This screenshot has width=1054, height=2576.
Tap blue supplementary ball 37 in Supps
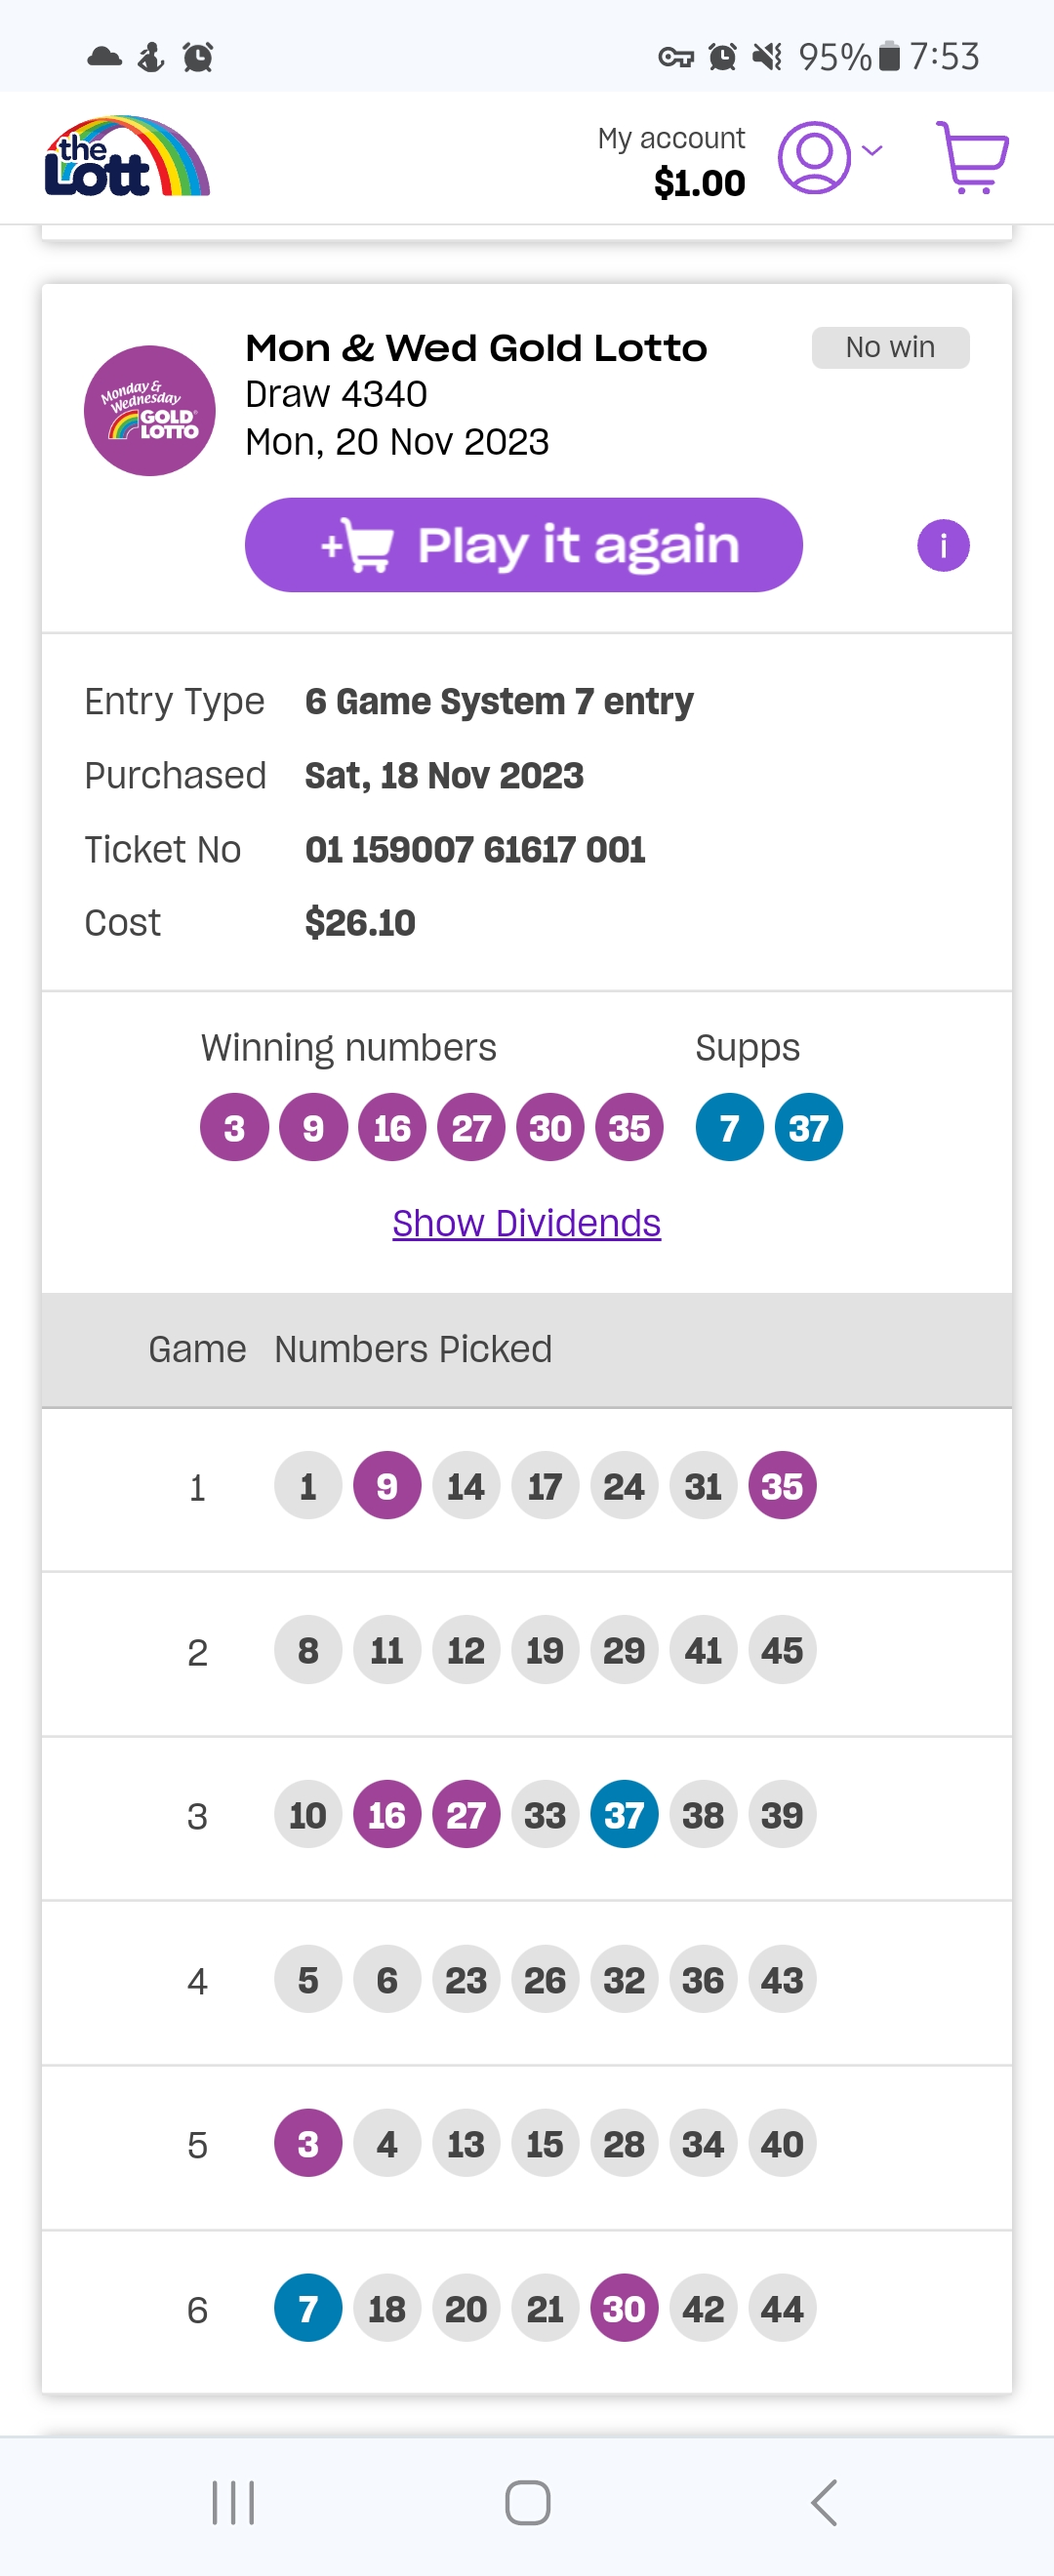pyautogui.click(x=808, y=1128)
